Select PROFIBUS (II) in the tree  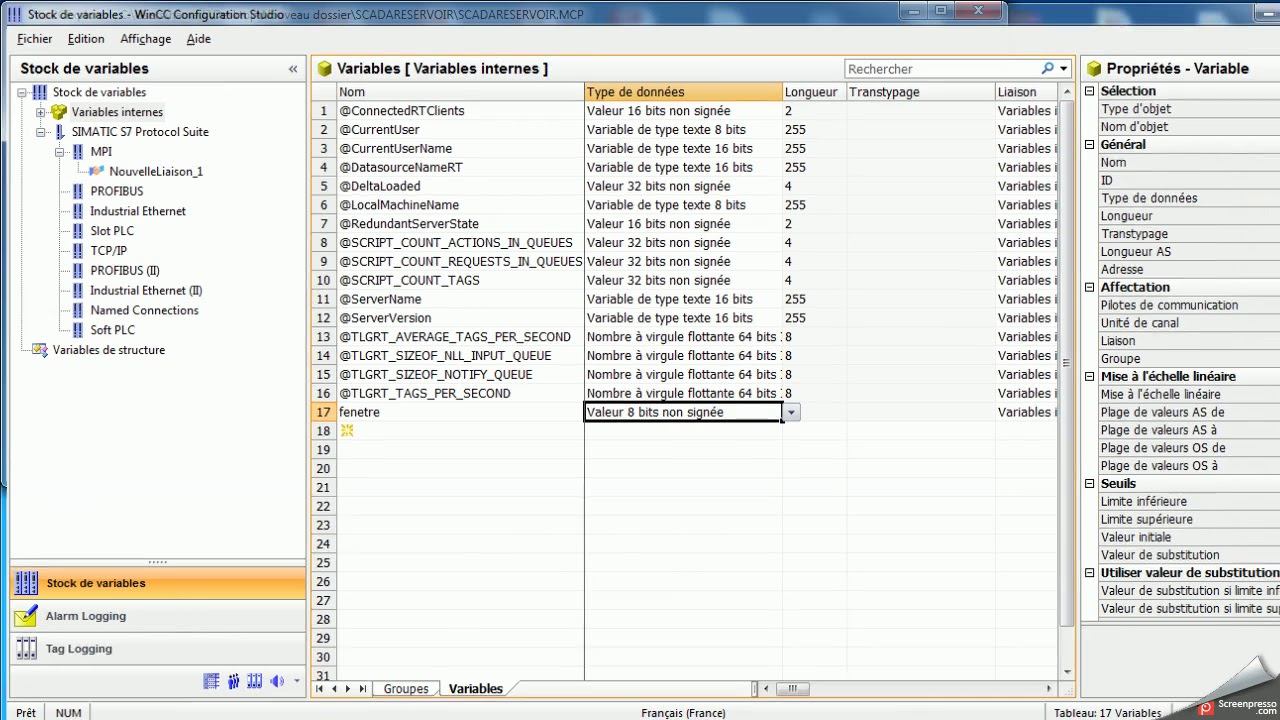tap(125, 271)
